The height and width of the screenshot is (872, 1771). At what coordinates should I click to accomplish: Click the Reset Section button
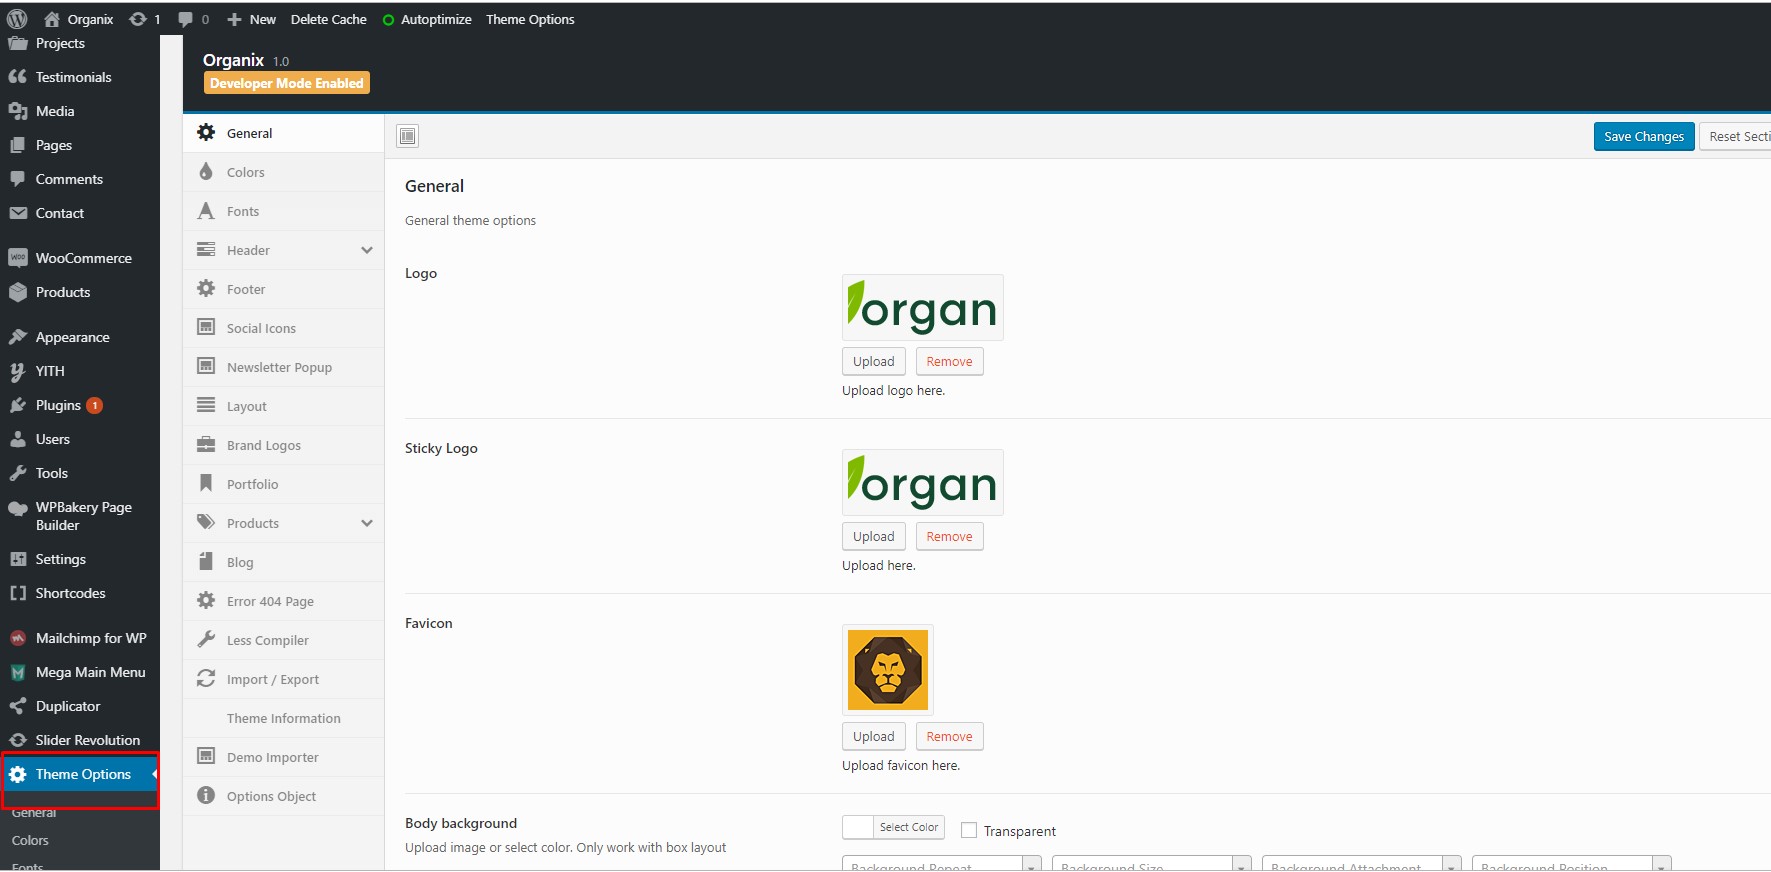[1735, 136]
